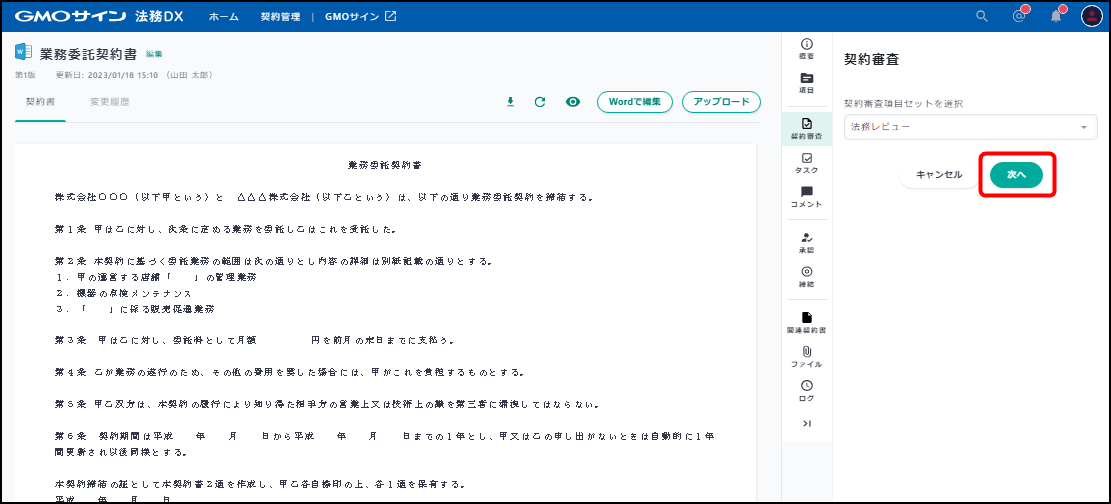
Task: Click the Wordで編集 button
Action: (x=634, y=102)
